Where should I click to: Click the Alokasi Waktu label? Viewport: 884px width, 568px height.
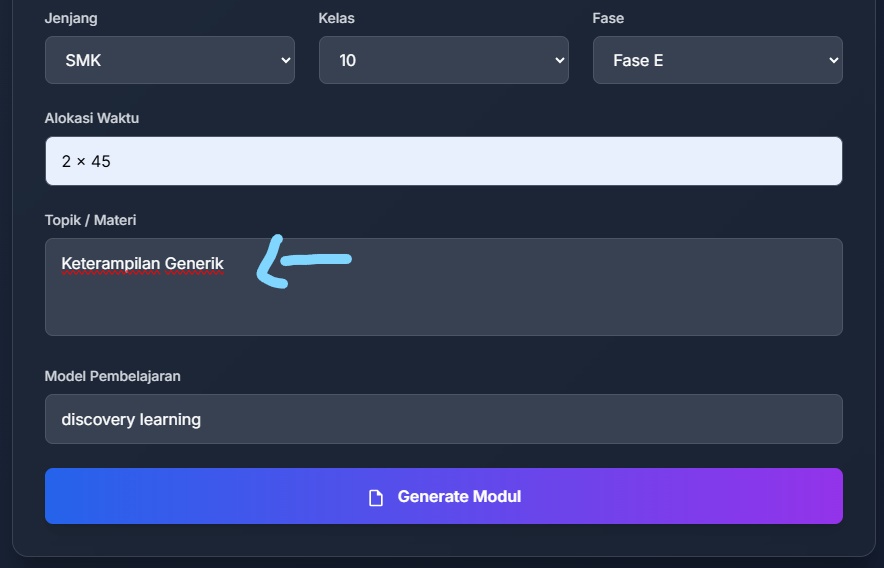click(x=92, y=118)
